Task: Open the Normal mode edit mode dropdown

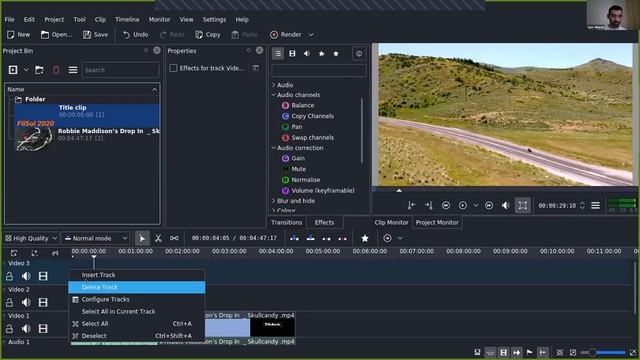Action: [96, 238]
